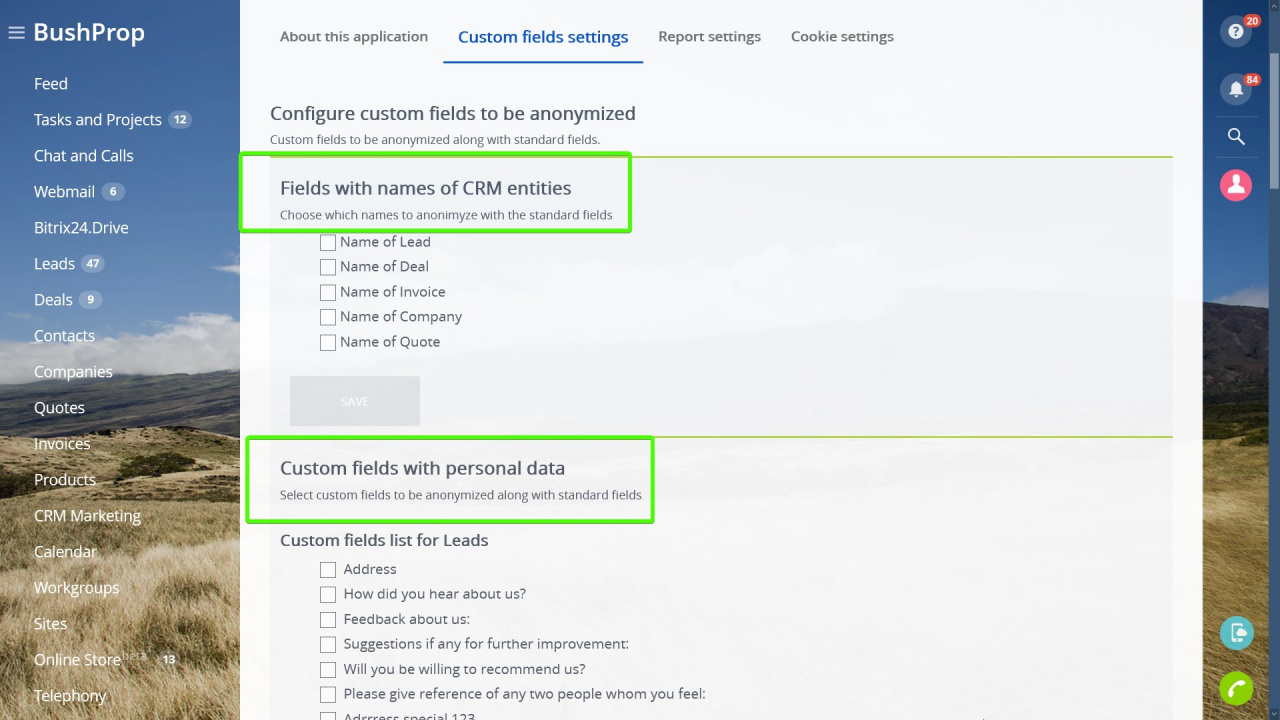Open Tasks and Projects in sidebar
The height and width of the screenshot is (720, 1280).
pyautogui.click(x=98, y=119)
